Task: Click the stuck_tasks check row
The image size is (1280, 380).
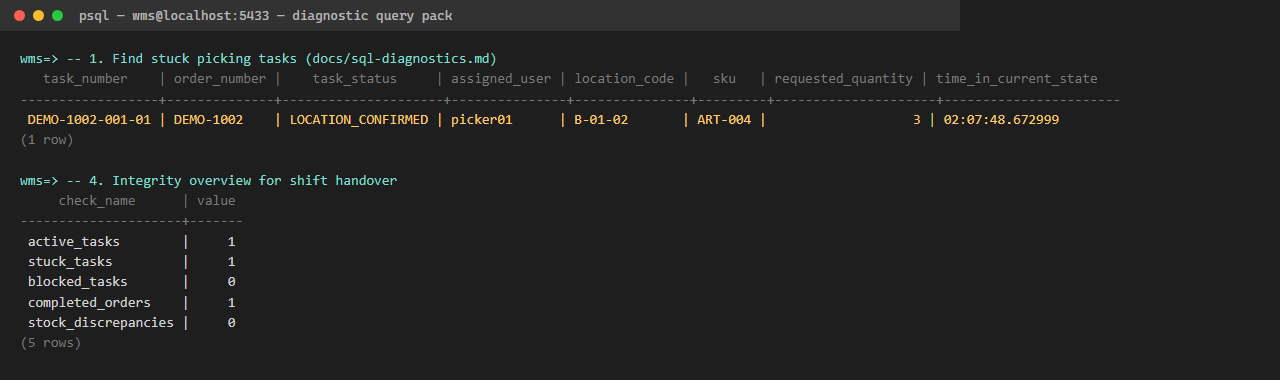Action: 131,262
